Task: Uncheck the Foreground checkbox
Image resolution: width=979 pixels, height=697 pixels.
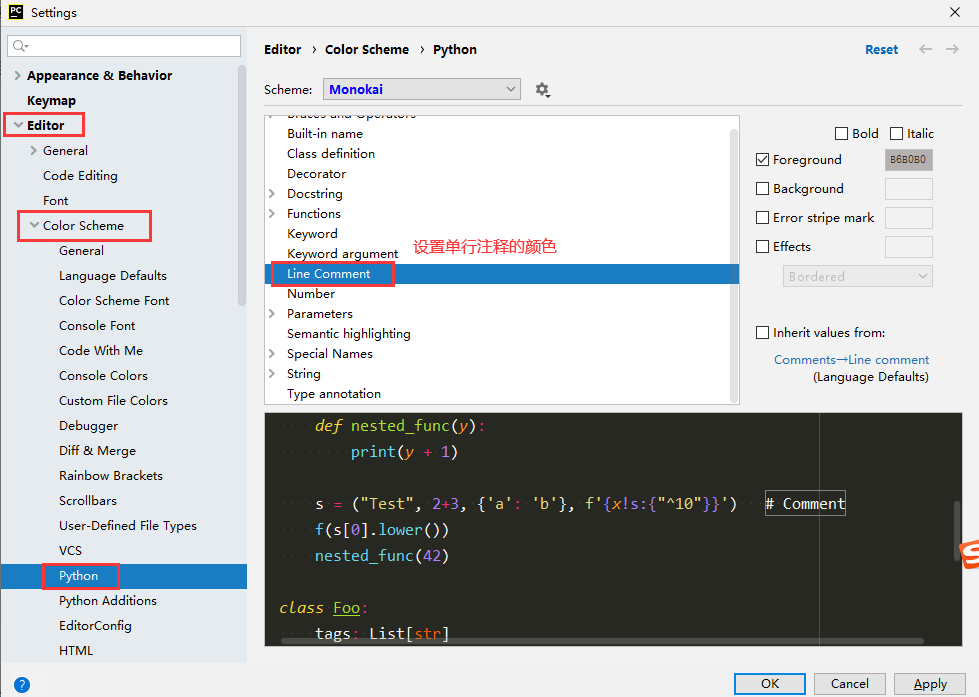Action: 762,160
